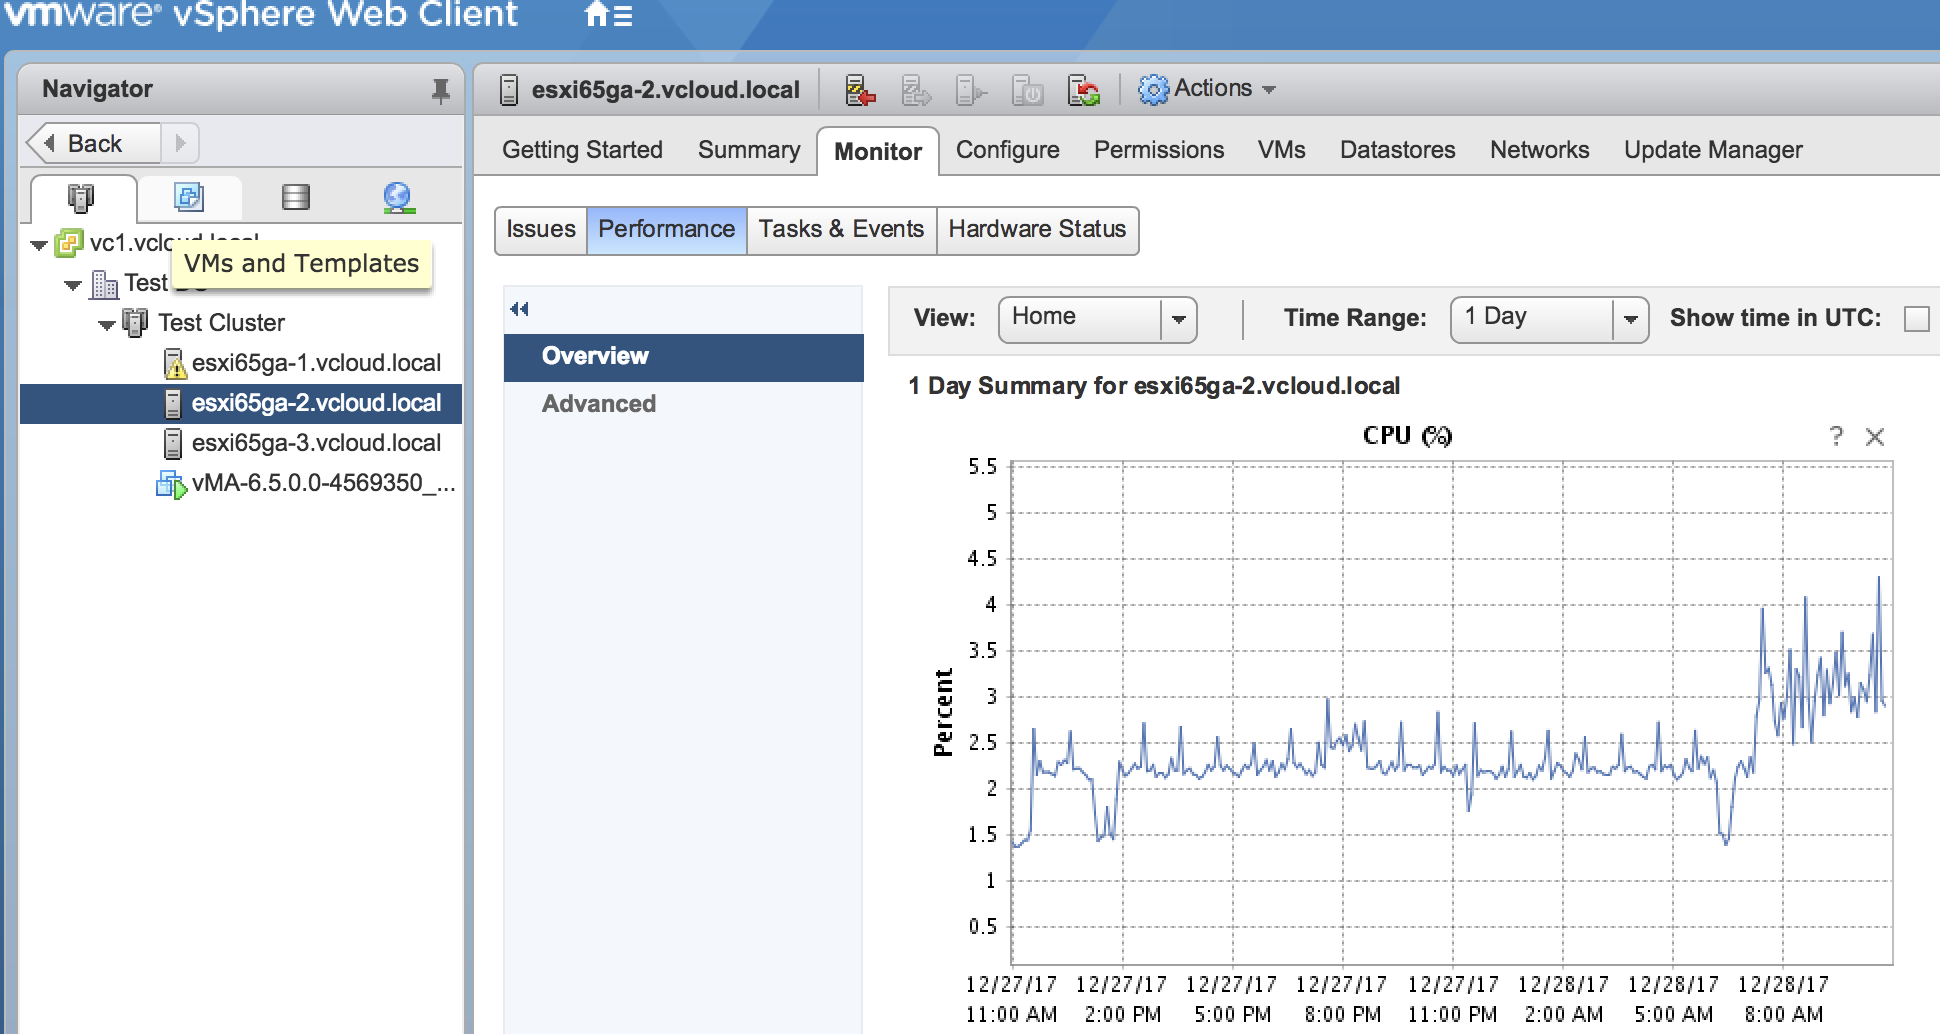Click the Back navigation button

[96, 142]
